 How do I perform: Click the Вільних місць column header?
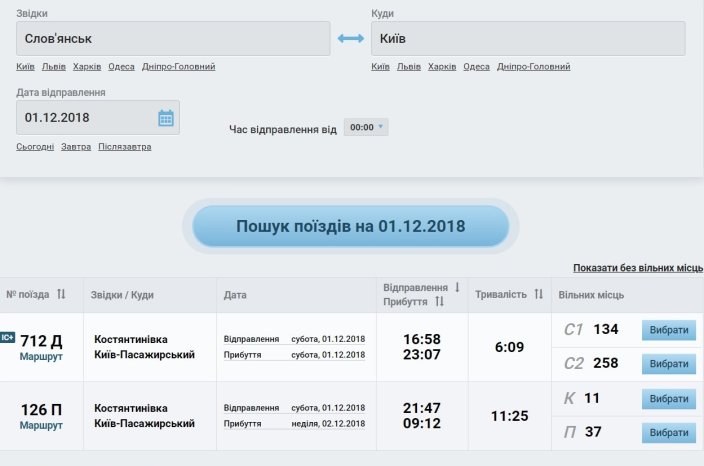click(x=591, y=295)
